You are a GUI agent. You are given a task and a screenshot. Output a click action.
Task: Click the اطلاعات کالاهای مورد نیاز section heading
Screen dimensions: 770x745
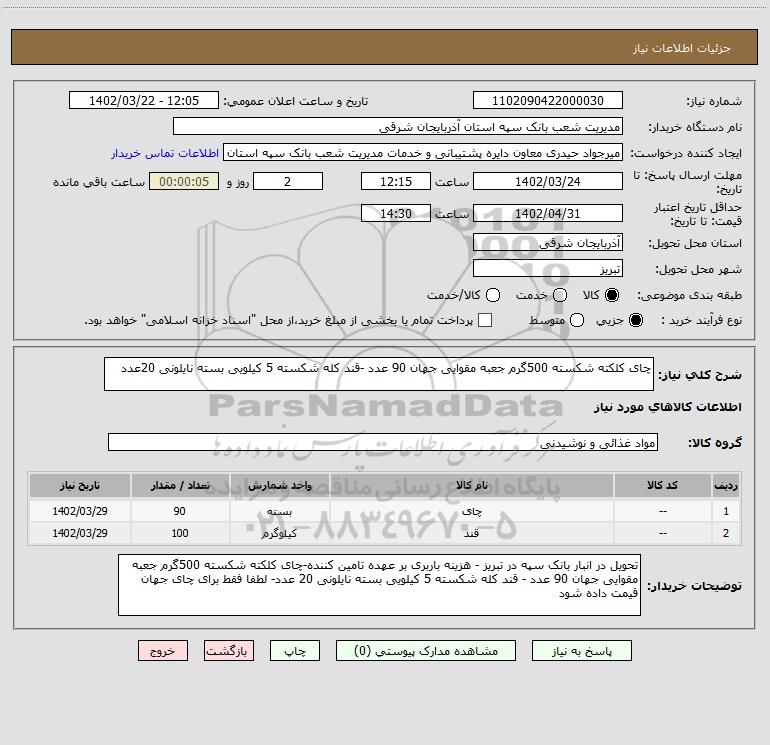(667, 407)
